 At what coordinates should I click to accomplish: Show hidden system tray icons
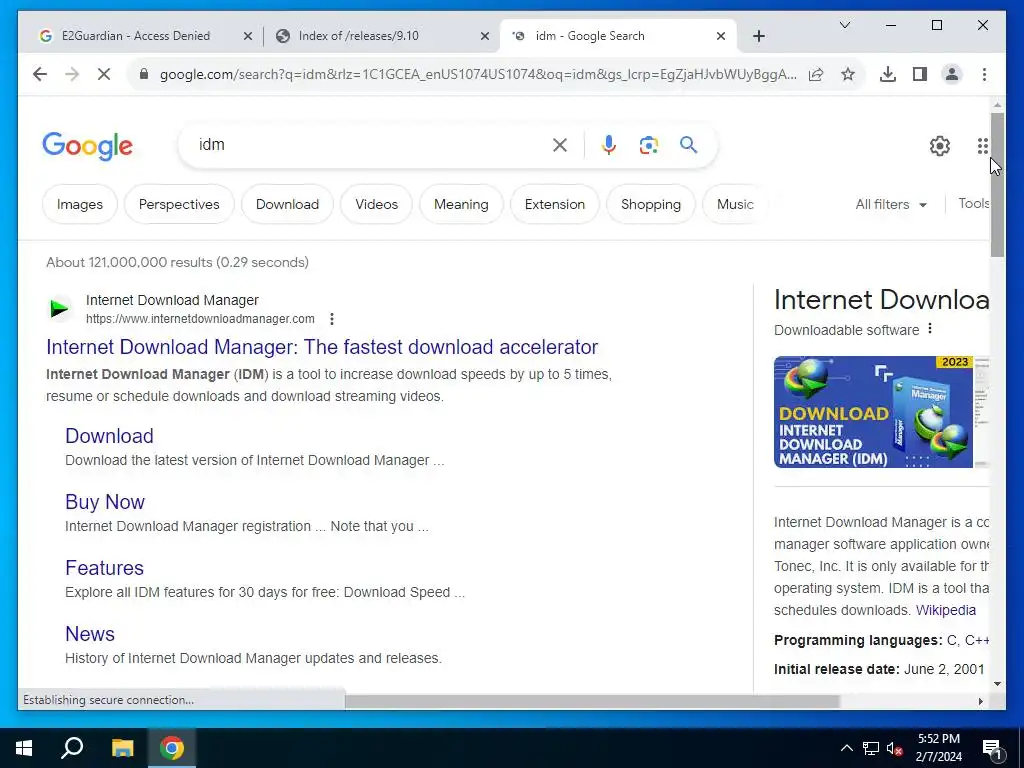(846, 748)
